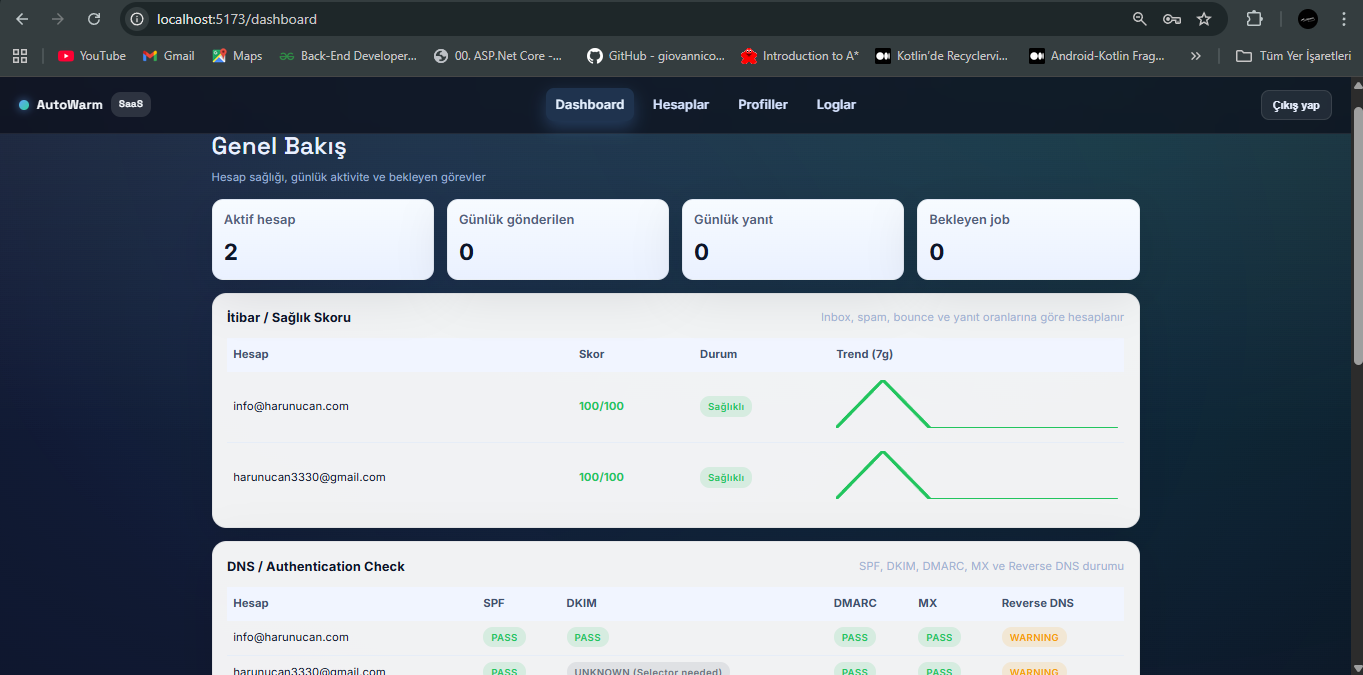Screen dimensions: 1363x675
Task: Open the Chrome three-dot menu
Action: tap(1343, 19)
